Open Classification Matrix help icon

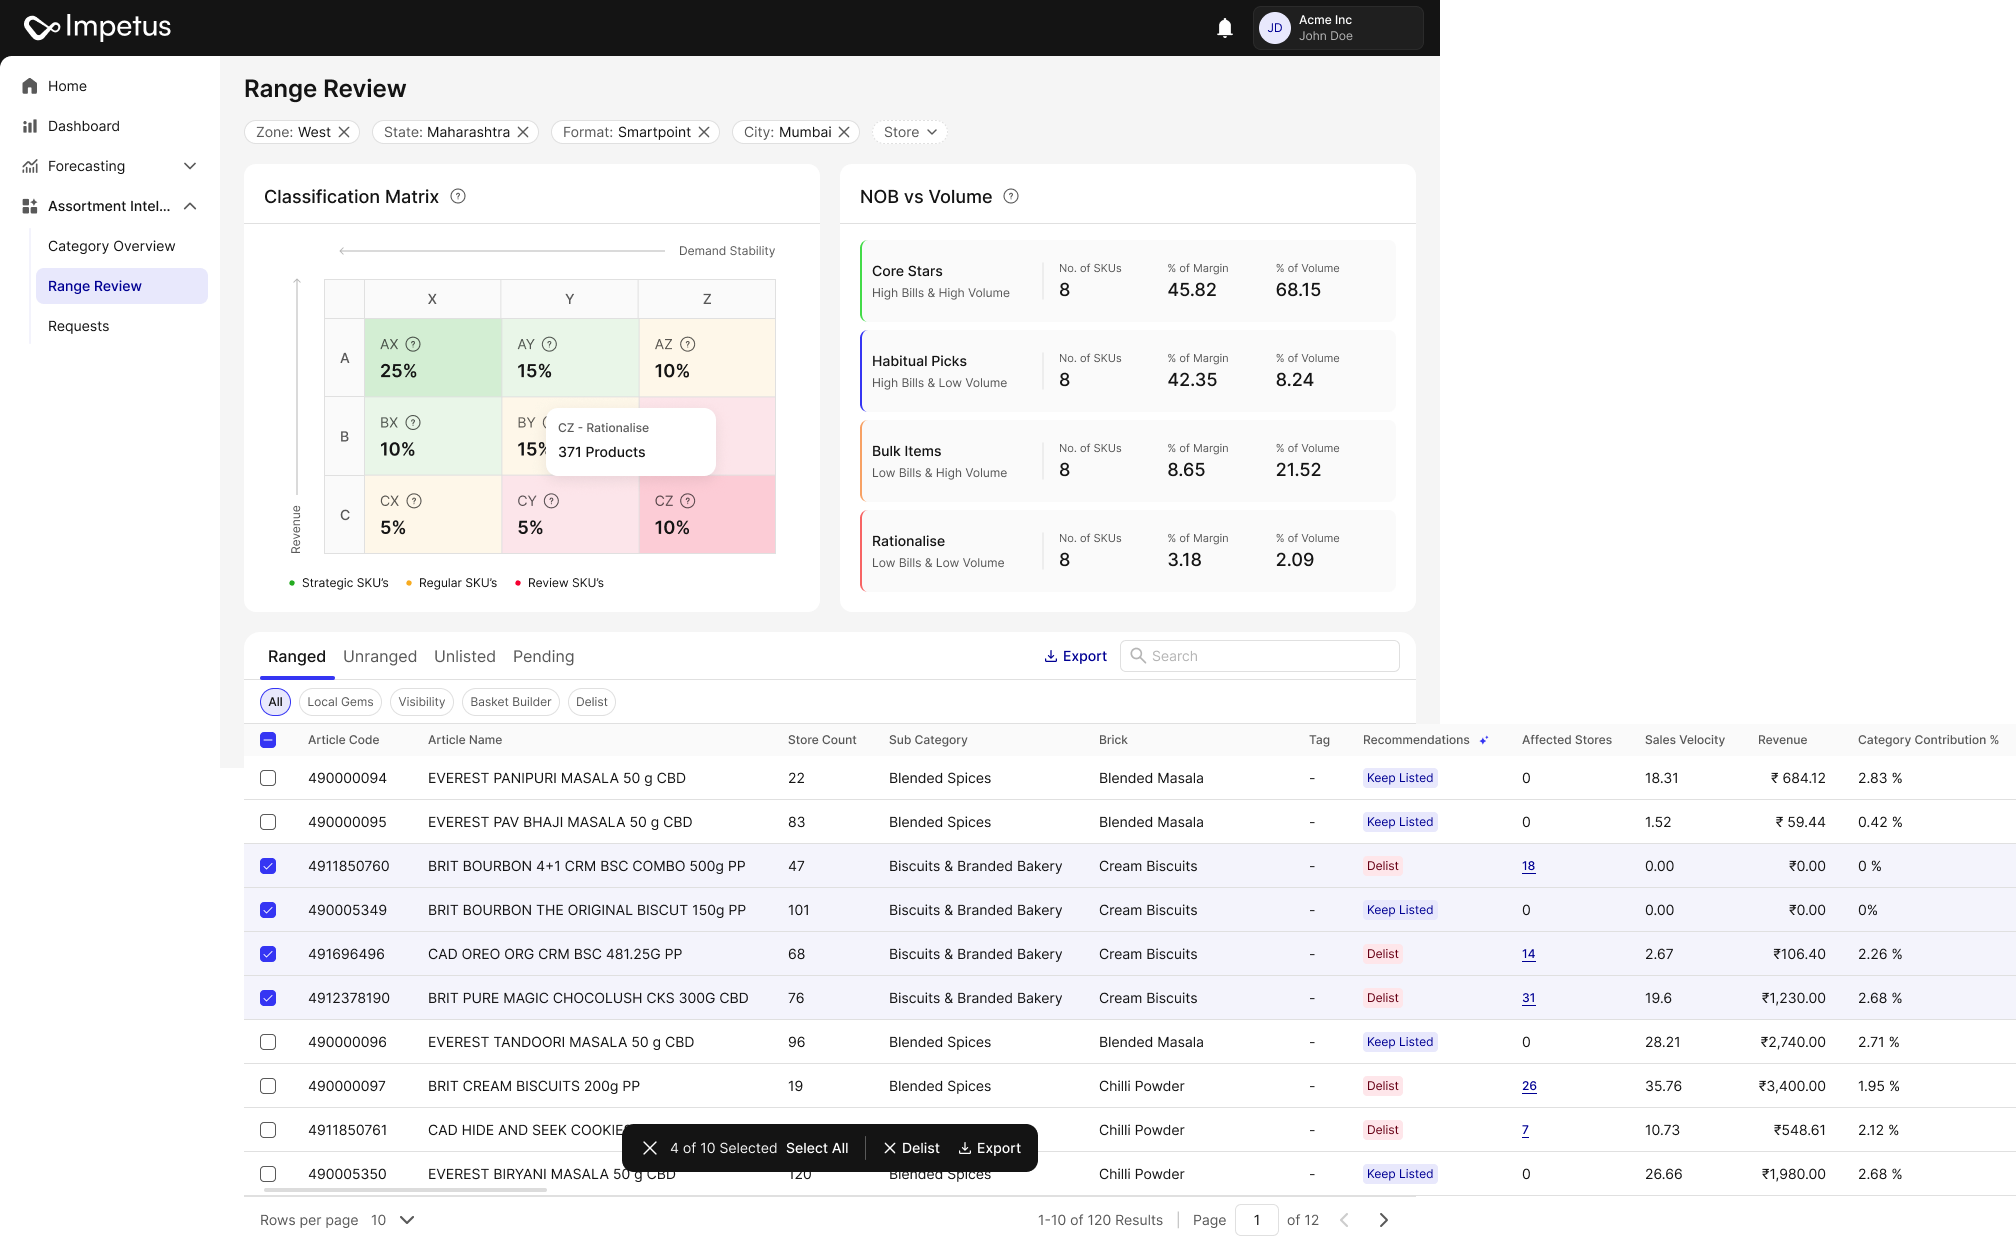coord(458,196)
